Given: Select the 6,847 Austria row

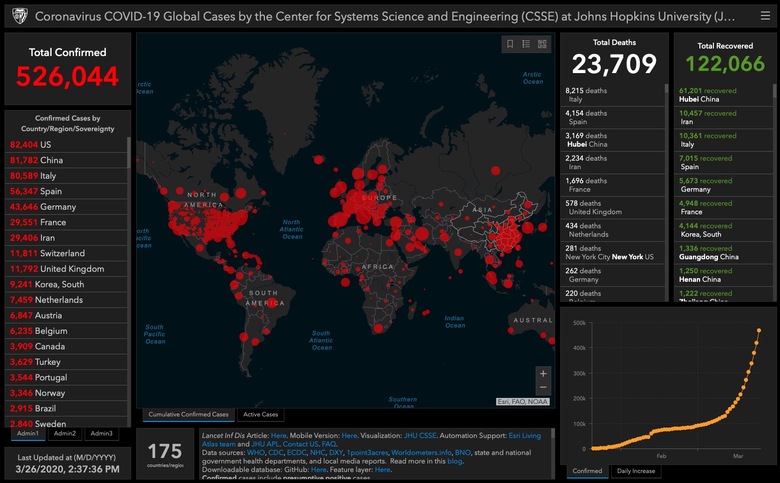Looking at the screenshot, I should (66, 315).
